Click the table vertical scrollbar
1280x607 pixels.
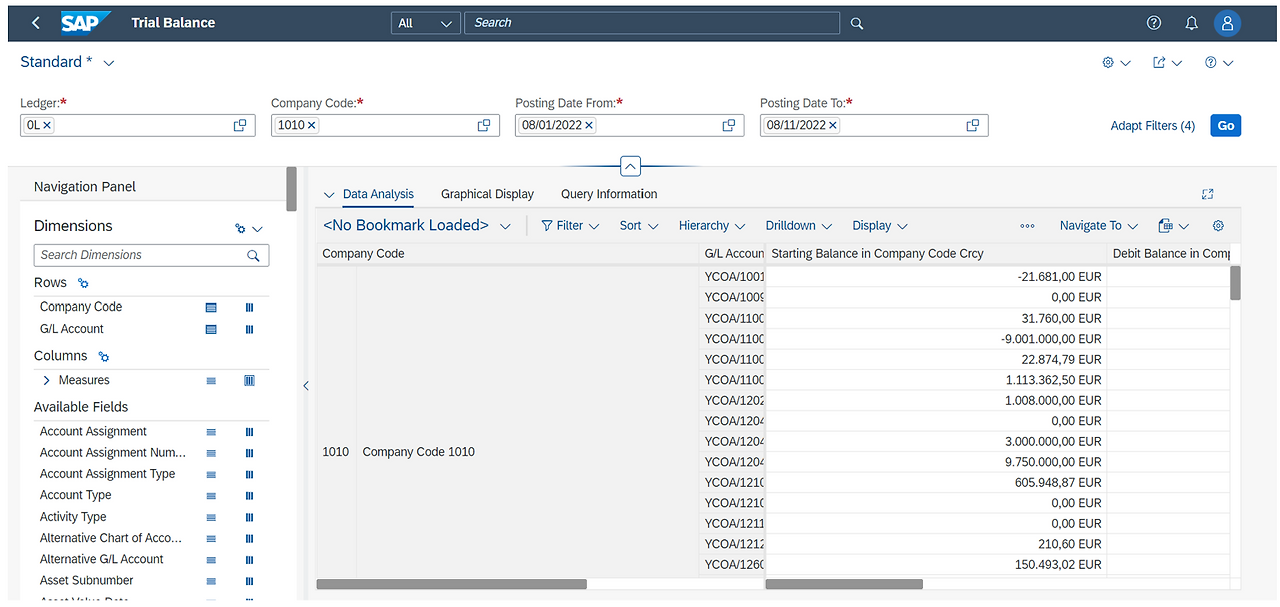click(1235, 283)
